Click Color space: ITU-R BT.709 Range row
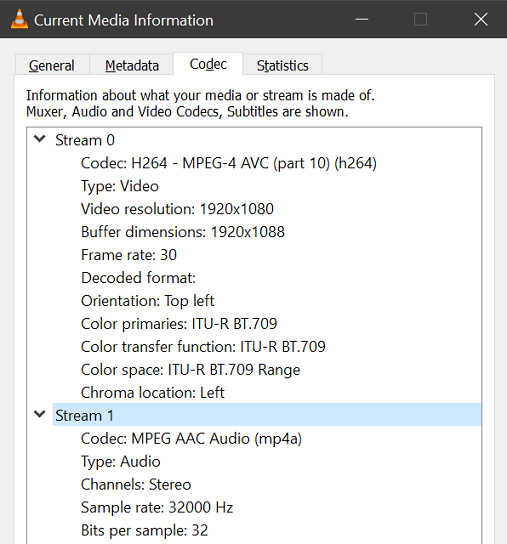The height and width of the screenshot is (544, 507). pos(191,369)
